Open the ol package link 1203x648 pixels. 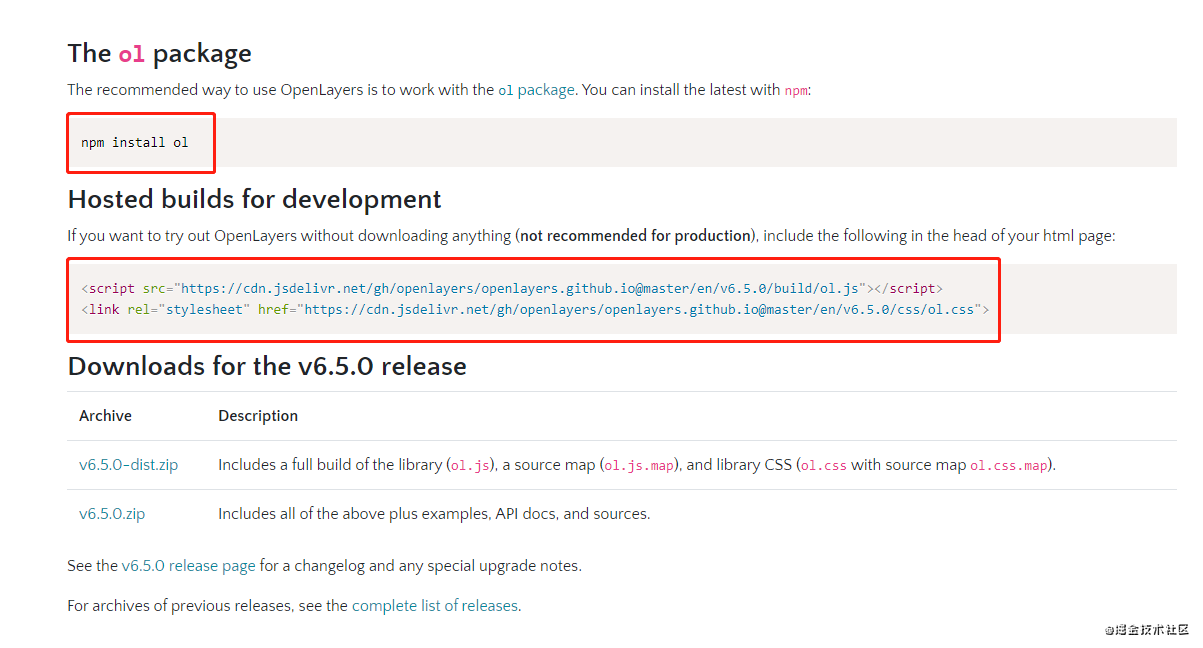[536, 90]
